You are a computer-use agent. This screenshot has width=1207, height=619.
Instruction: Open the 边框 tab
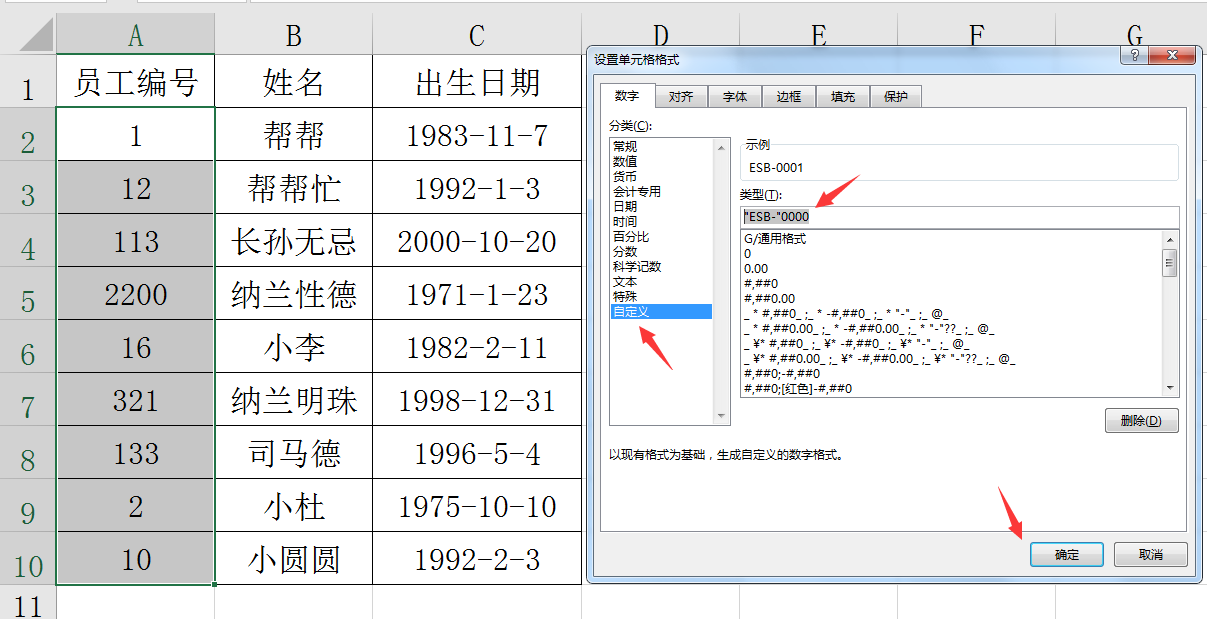[x=789, y=97]
